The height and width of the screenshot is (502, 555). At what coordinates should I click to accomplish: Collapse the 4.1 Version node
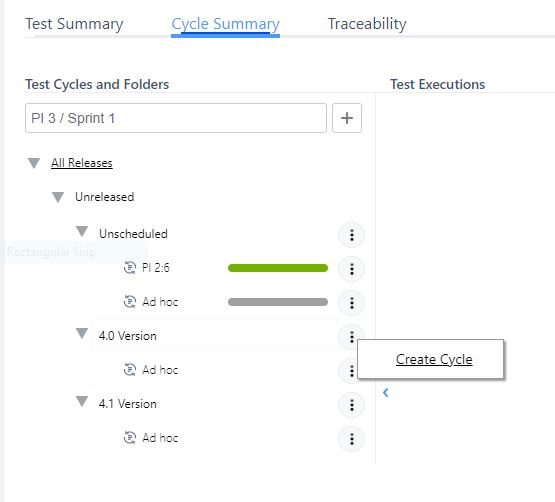tap(82, 401)
